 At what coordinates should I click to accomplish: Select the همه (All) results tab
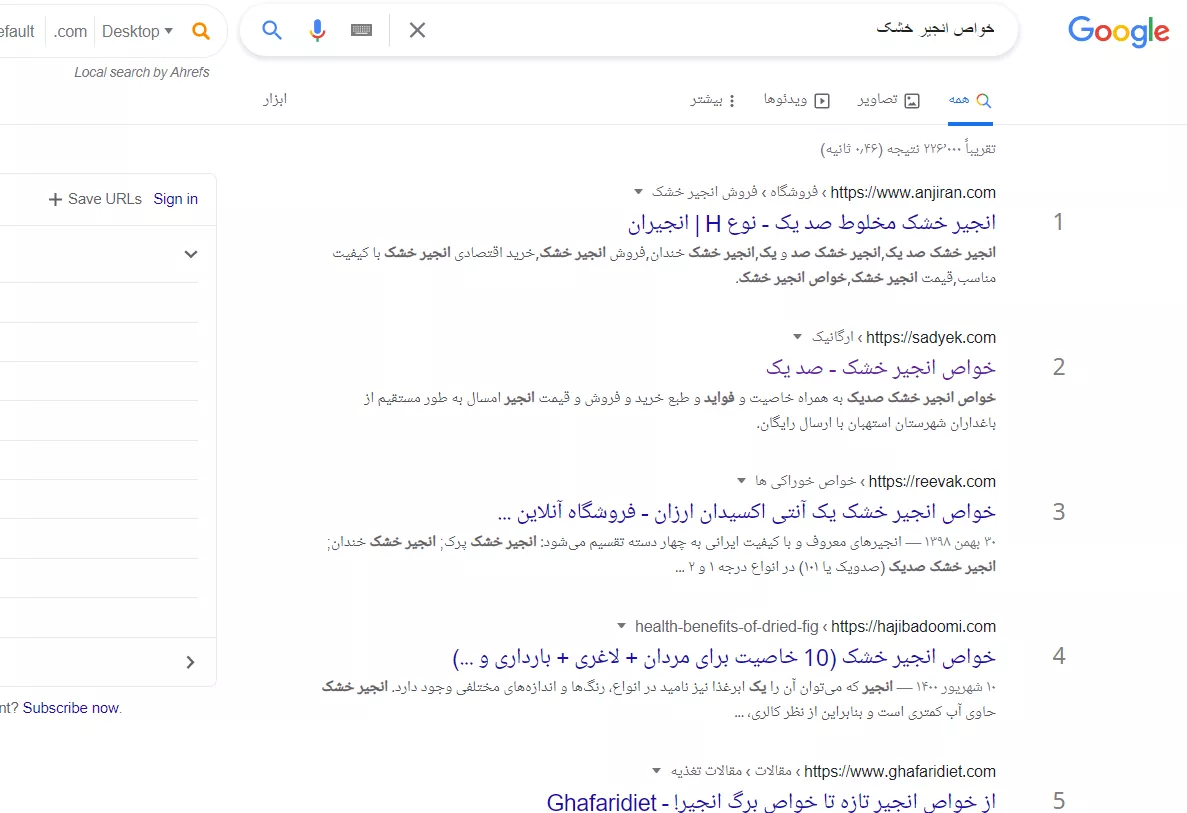(x=970, y=100)
